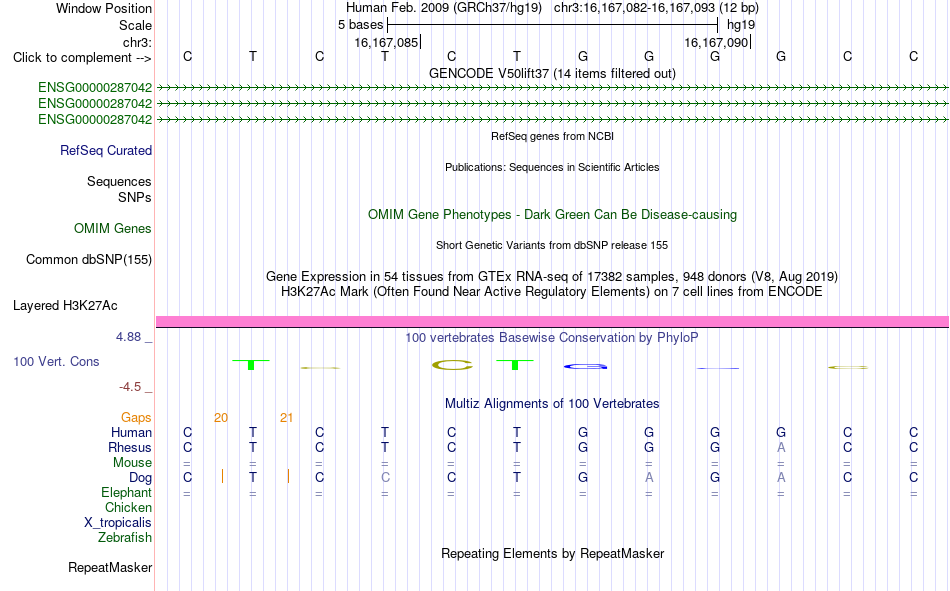Click the -4.5 PhyloP lower limit value

[130, 387]
